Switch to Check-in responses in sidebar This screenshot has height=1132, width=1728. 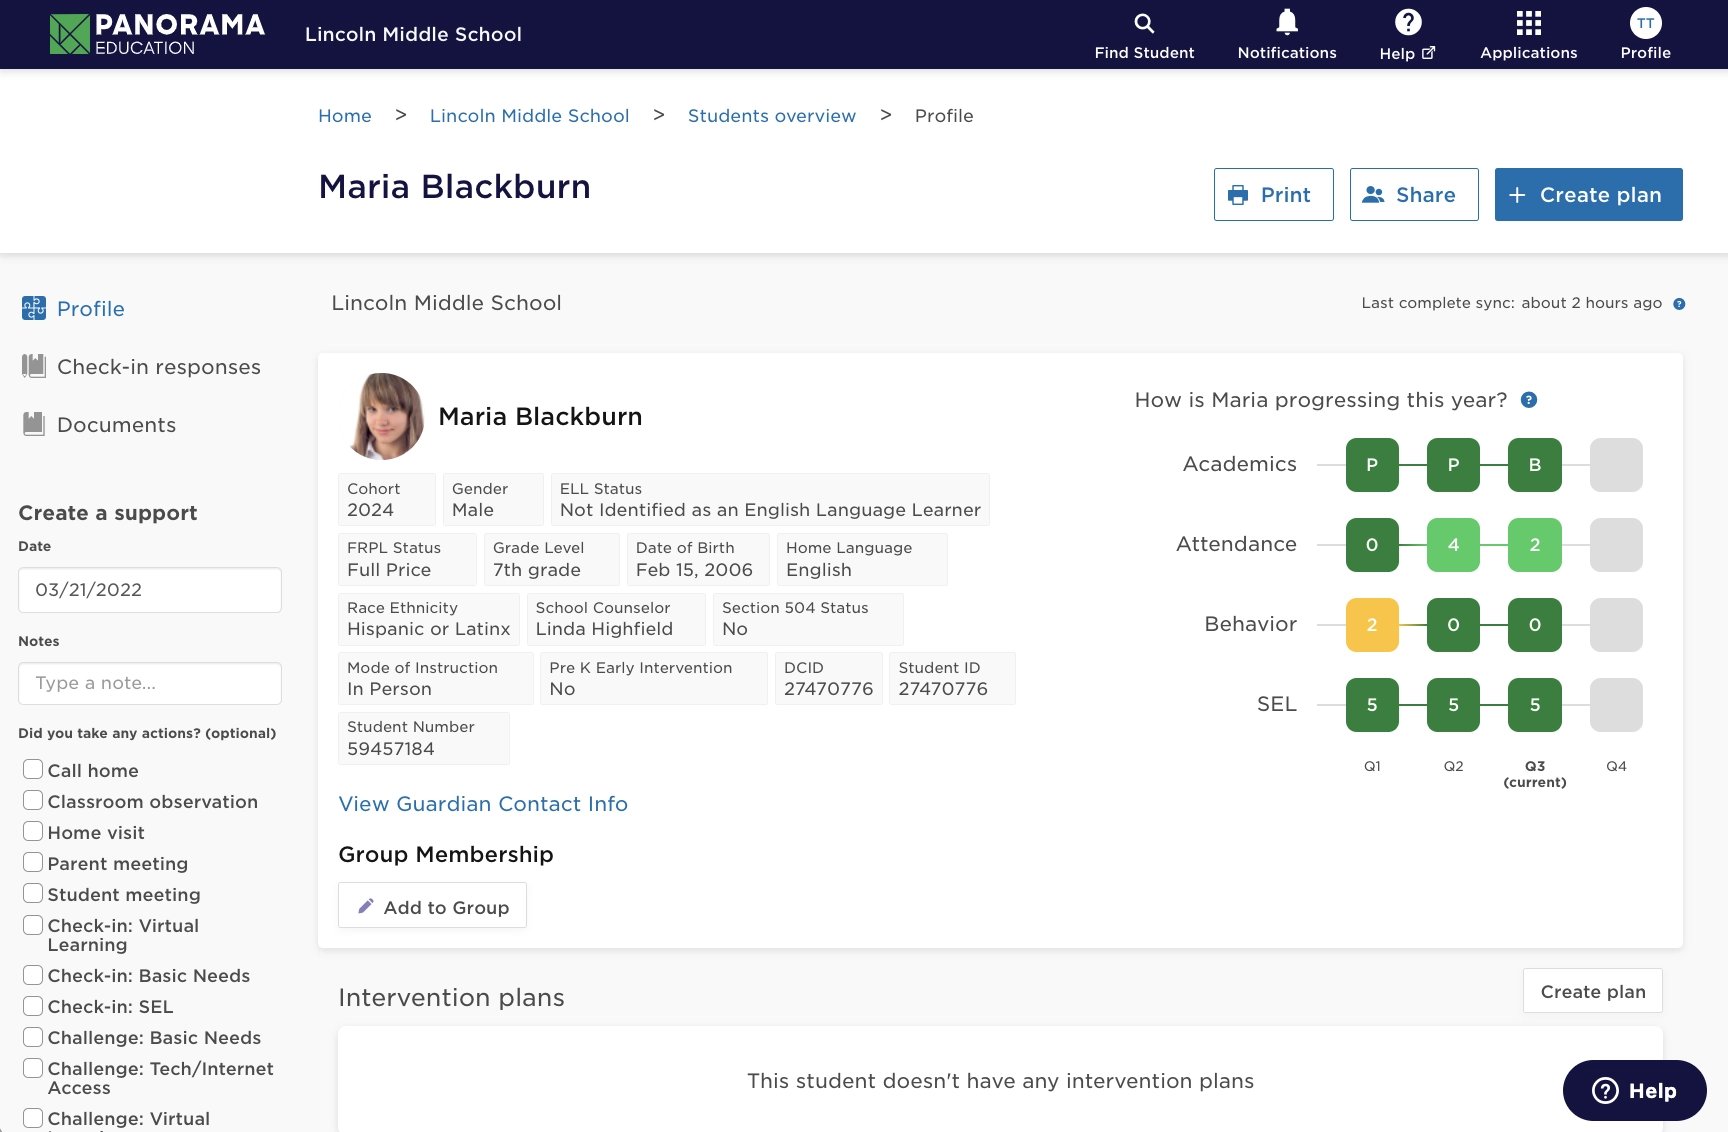[158, 367]
